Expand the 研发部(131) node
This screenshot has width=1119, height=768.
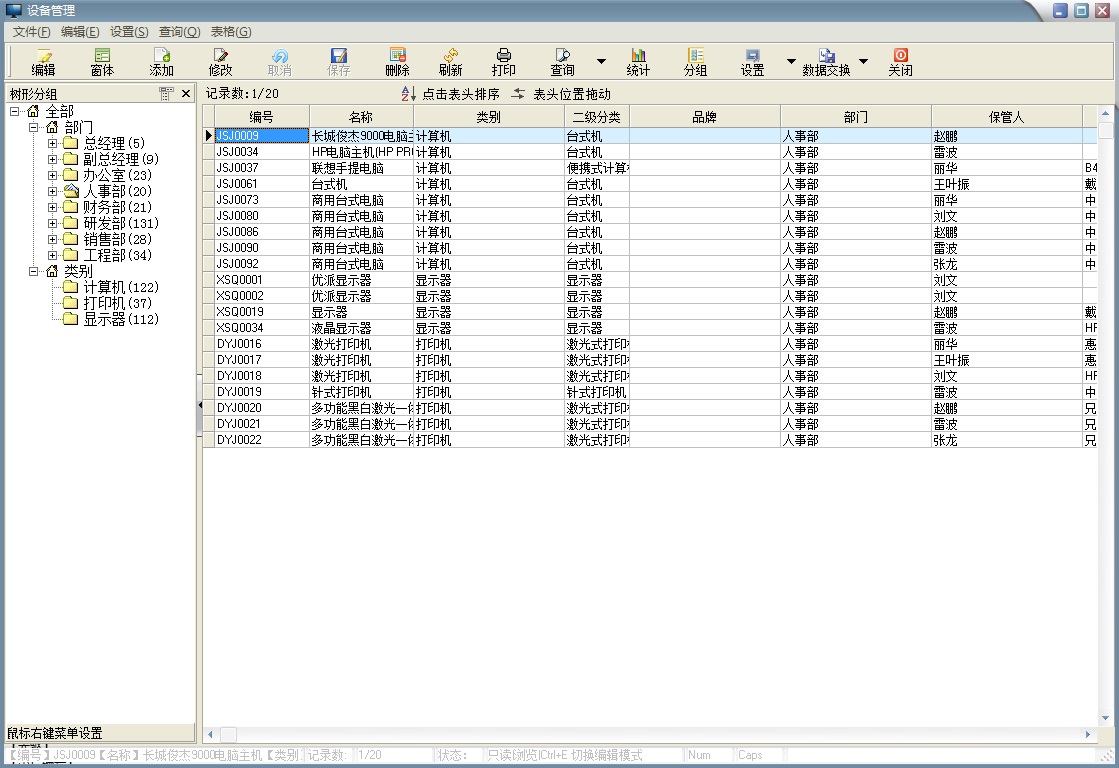click(x=52, y=223)
